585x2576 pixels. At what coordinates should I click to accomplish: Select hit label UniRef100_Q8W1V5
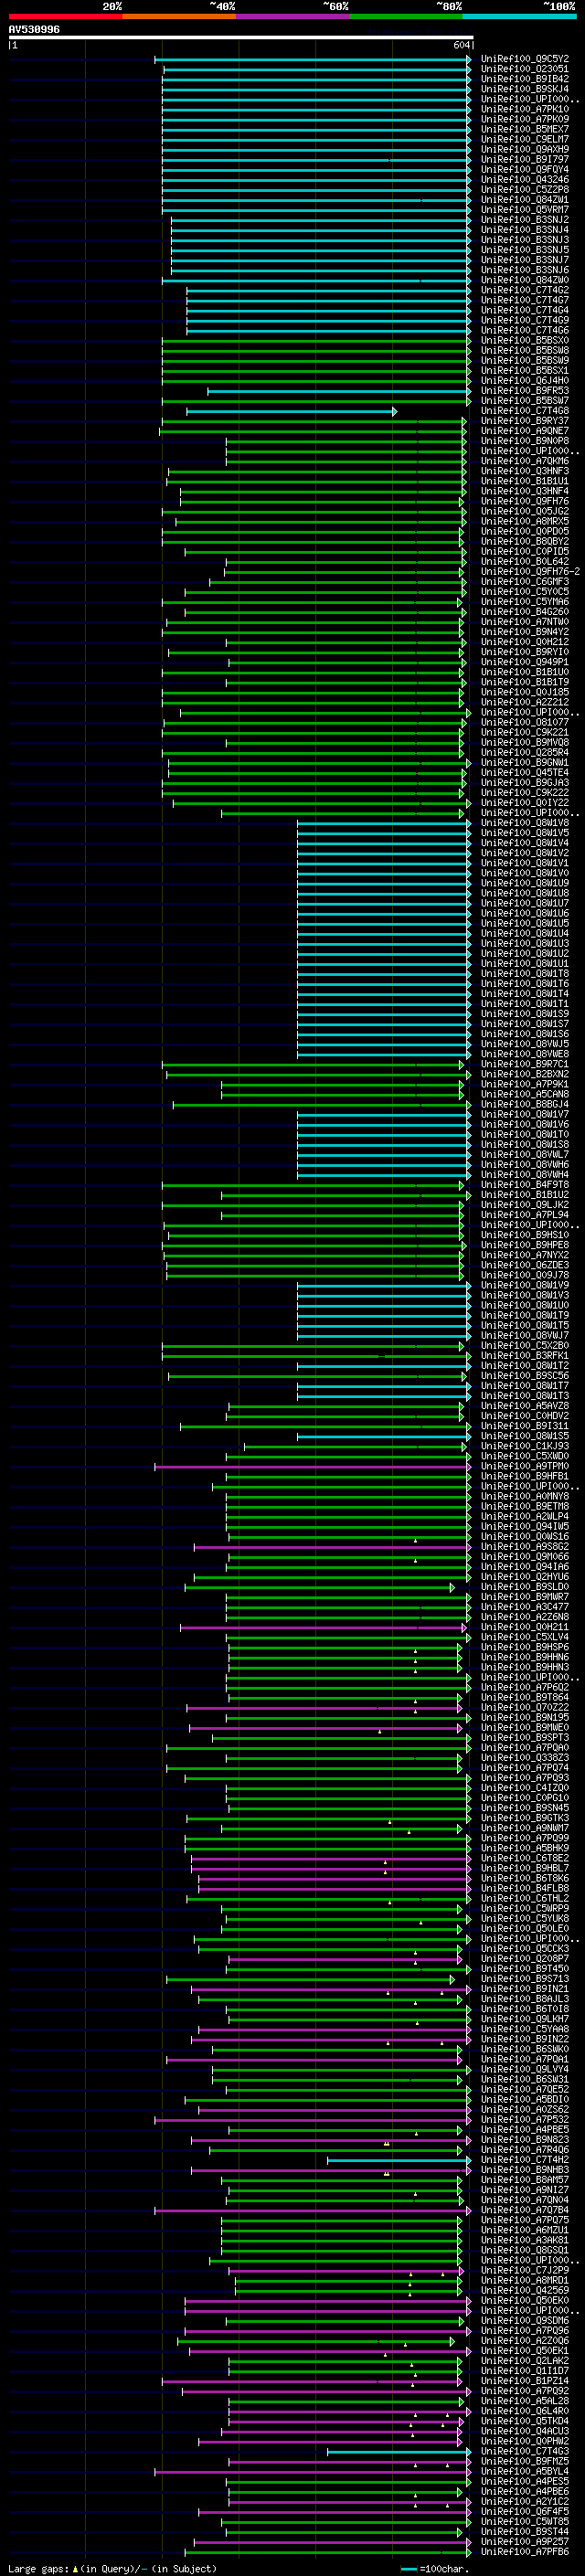coord(525,833)
